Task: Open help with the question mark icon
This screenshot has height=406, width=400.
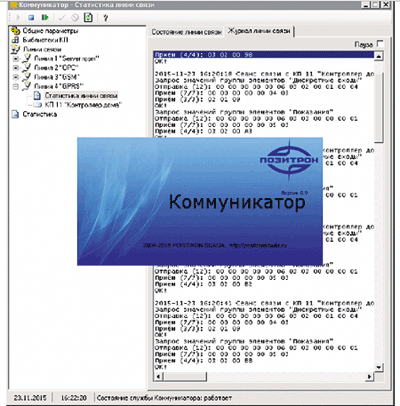Action: (106, 18)
